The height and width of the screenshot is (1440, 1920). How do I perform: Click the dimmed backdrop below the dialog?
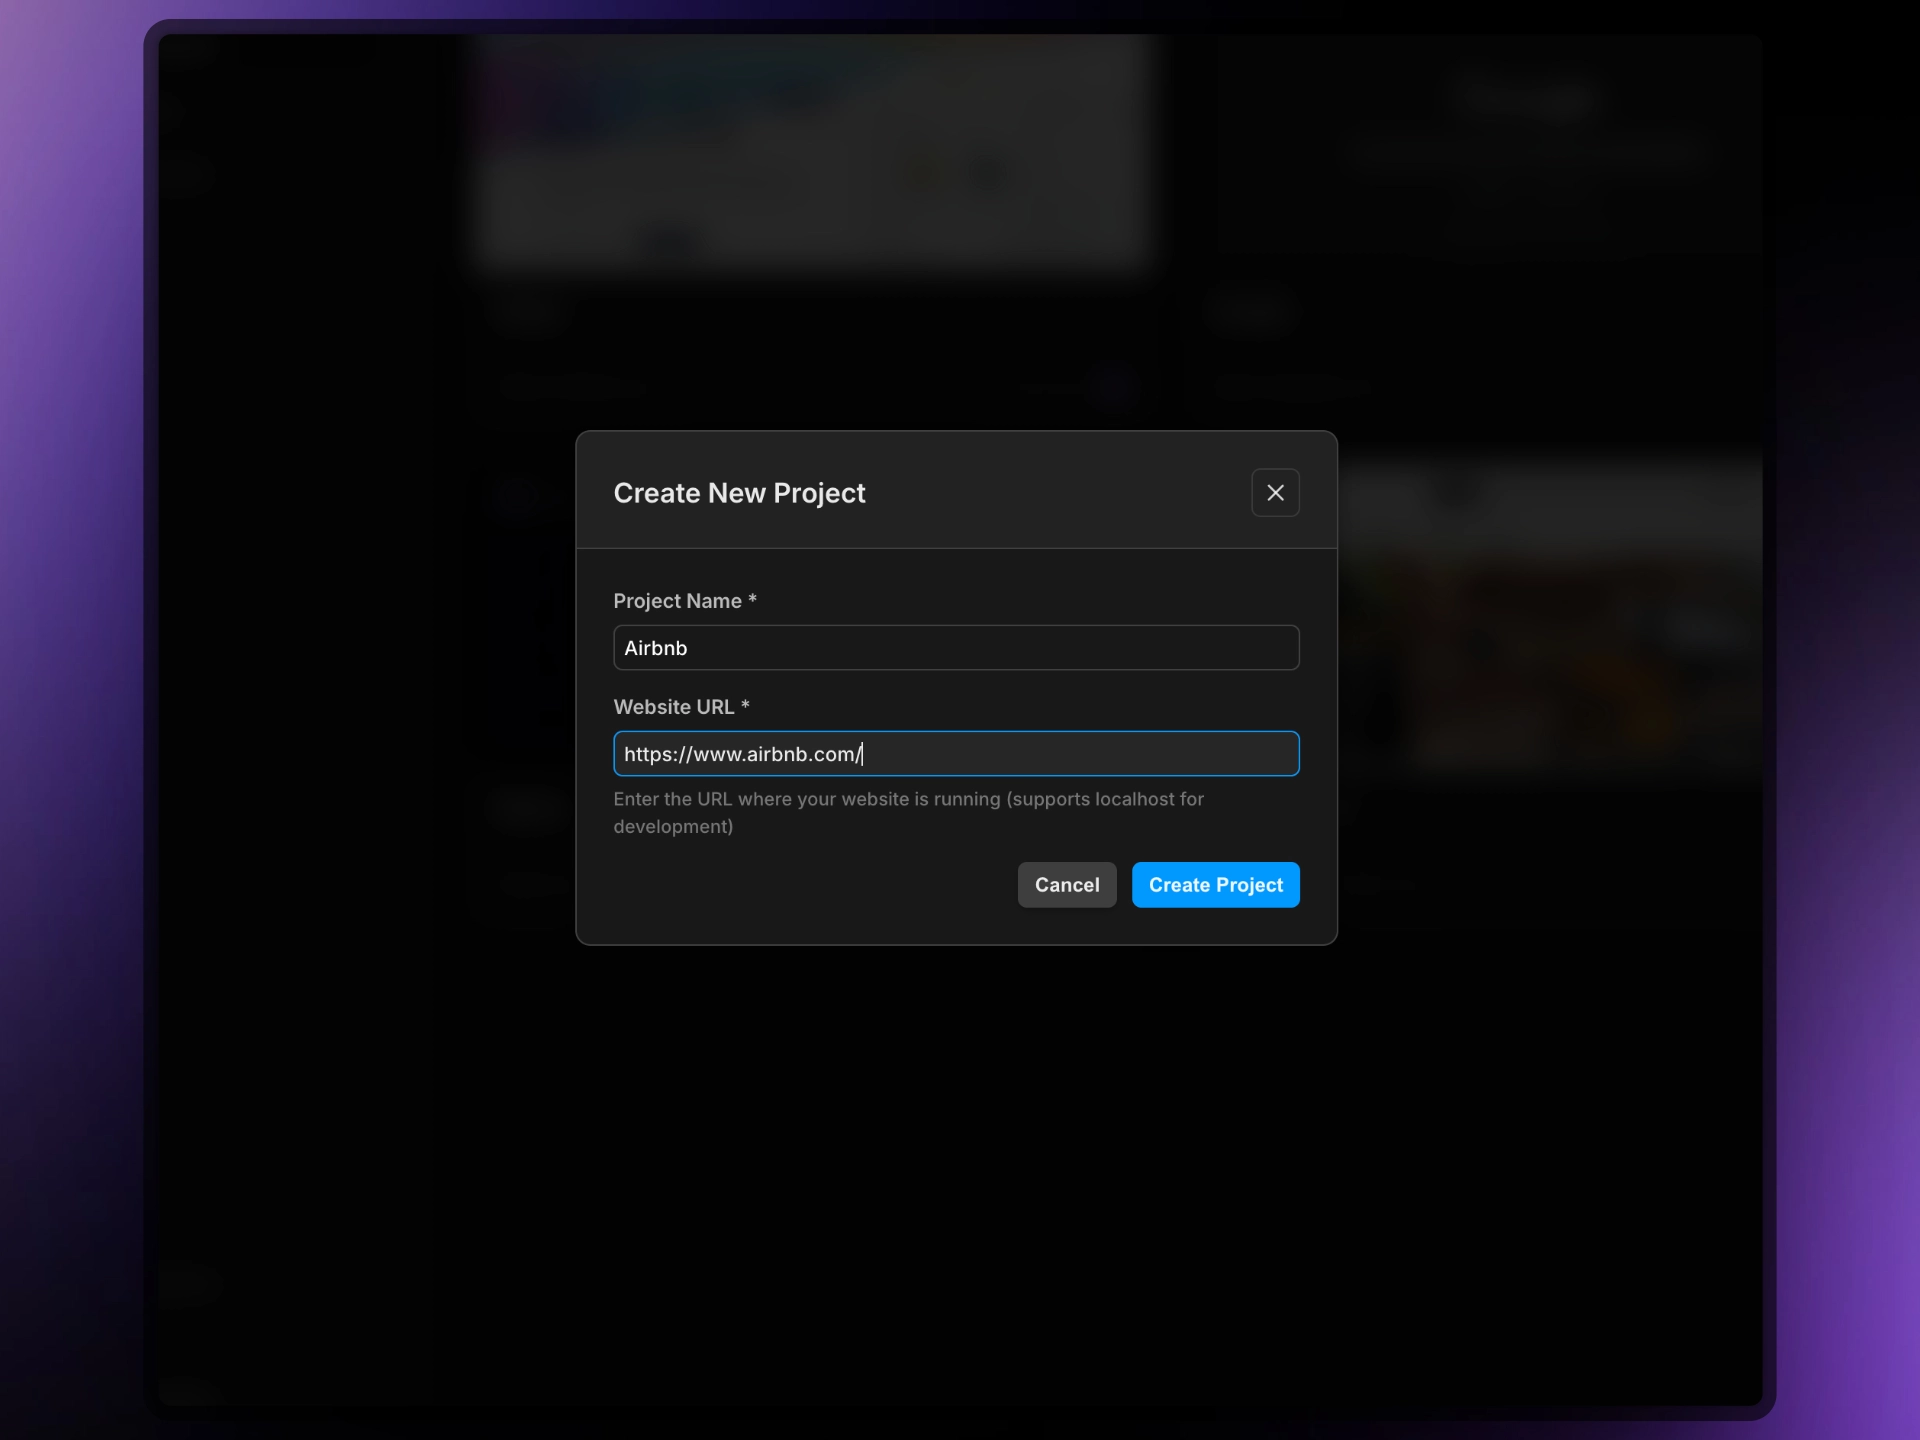point(956,1150)
